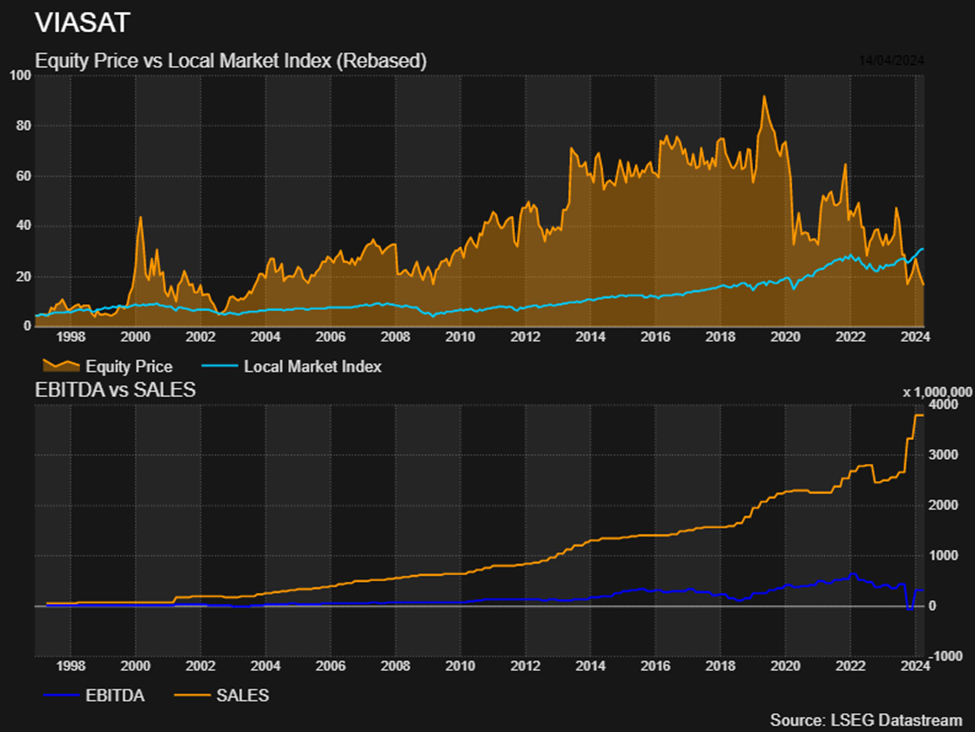Click the 60 y-axis label on equity chart

click(24, 176)
